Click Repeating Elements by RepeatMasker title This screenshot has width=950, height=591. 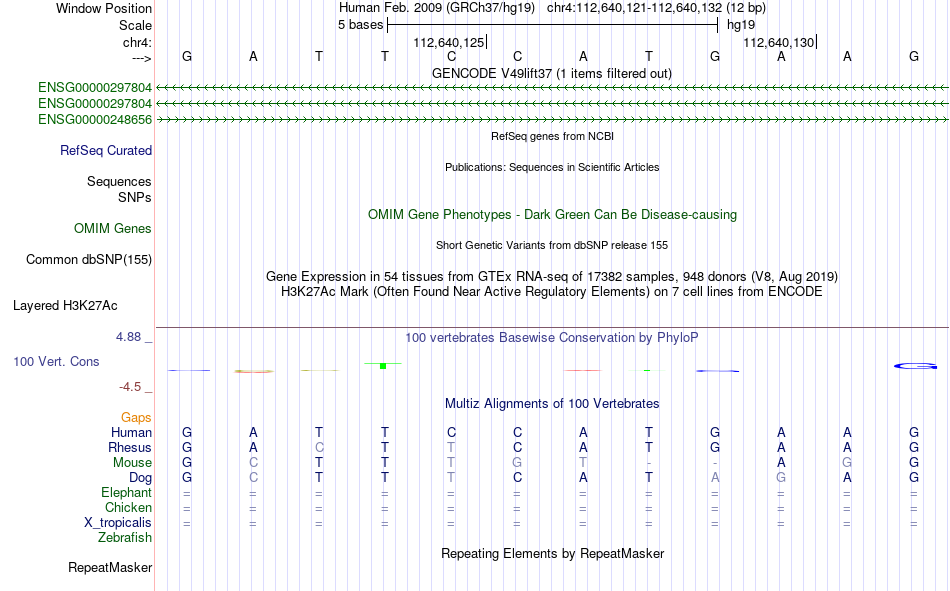click(x=553, y=553)
